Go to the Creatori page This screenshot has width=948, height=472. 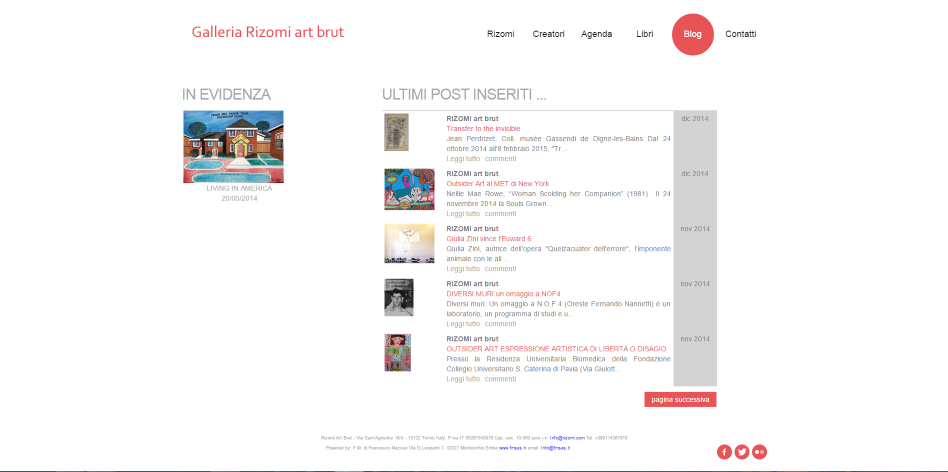click(548, 34)
